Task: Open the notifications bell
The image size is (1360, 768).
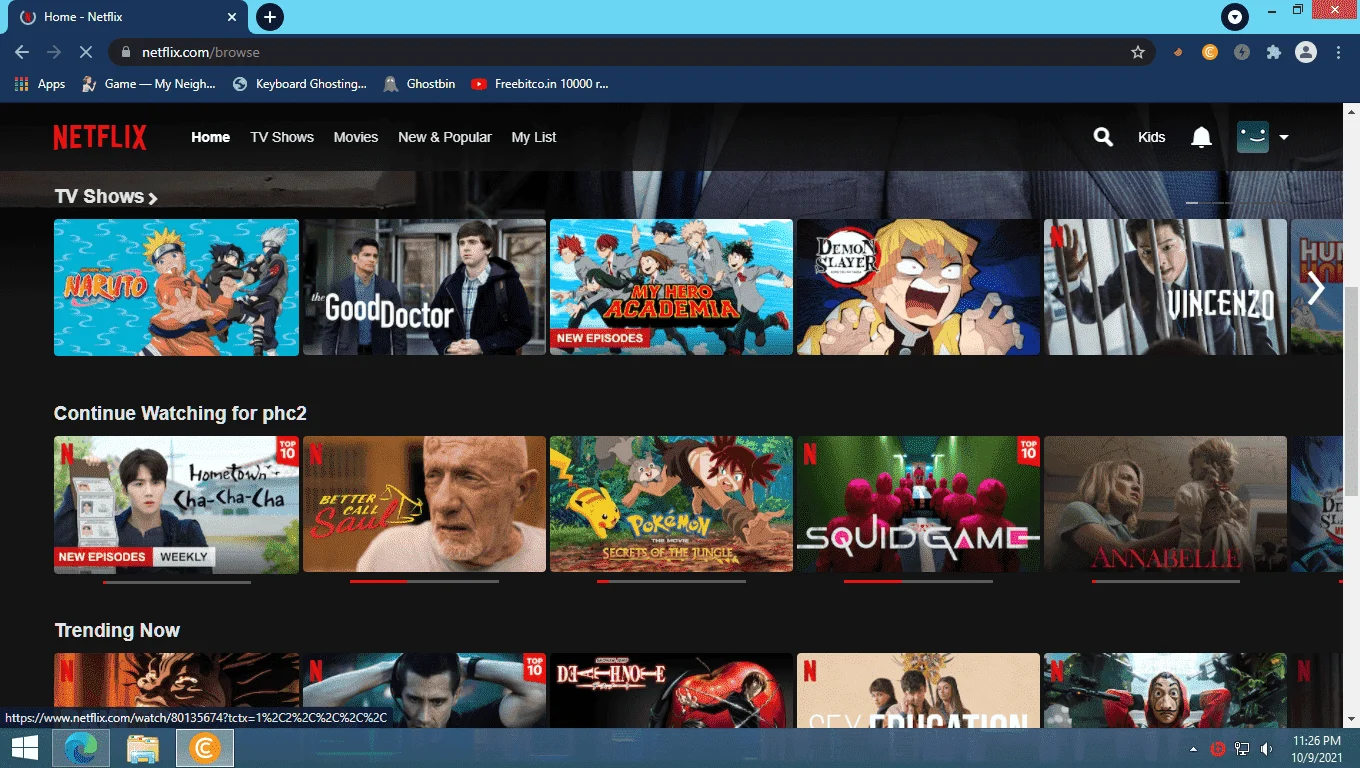Action: [x=1201, y=137]
